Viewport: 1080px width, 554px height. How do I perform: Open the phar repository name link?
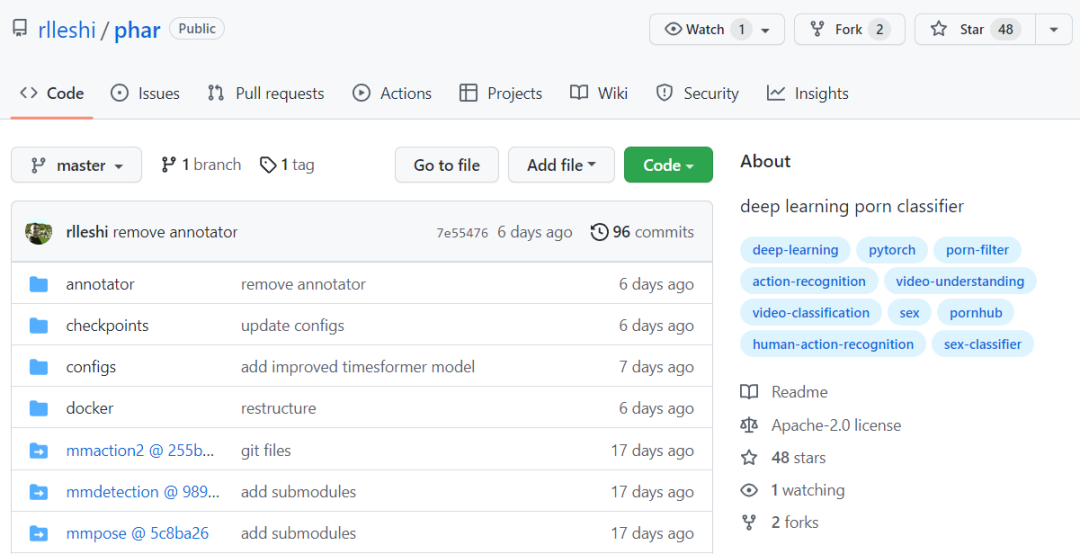(137, 30)
